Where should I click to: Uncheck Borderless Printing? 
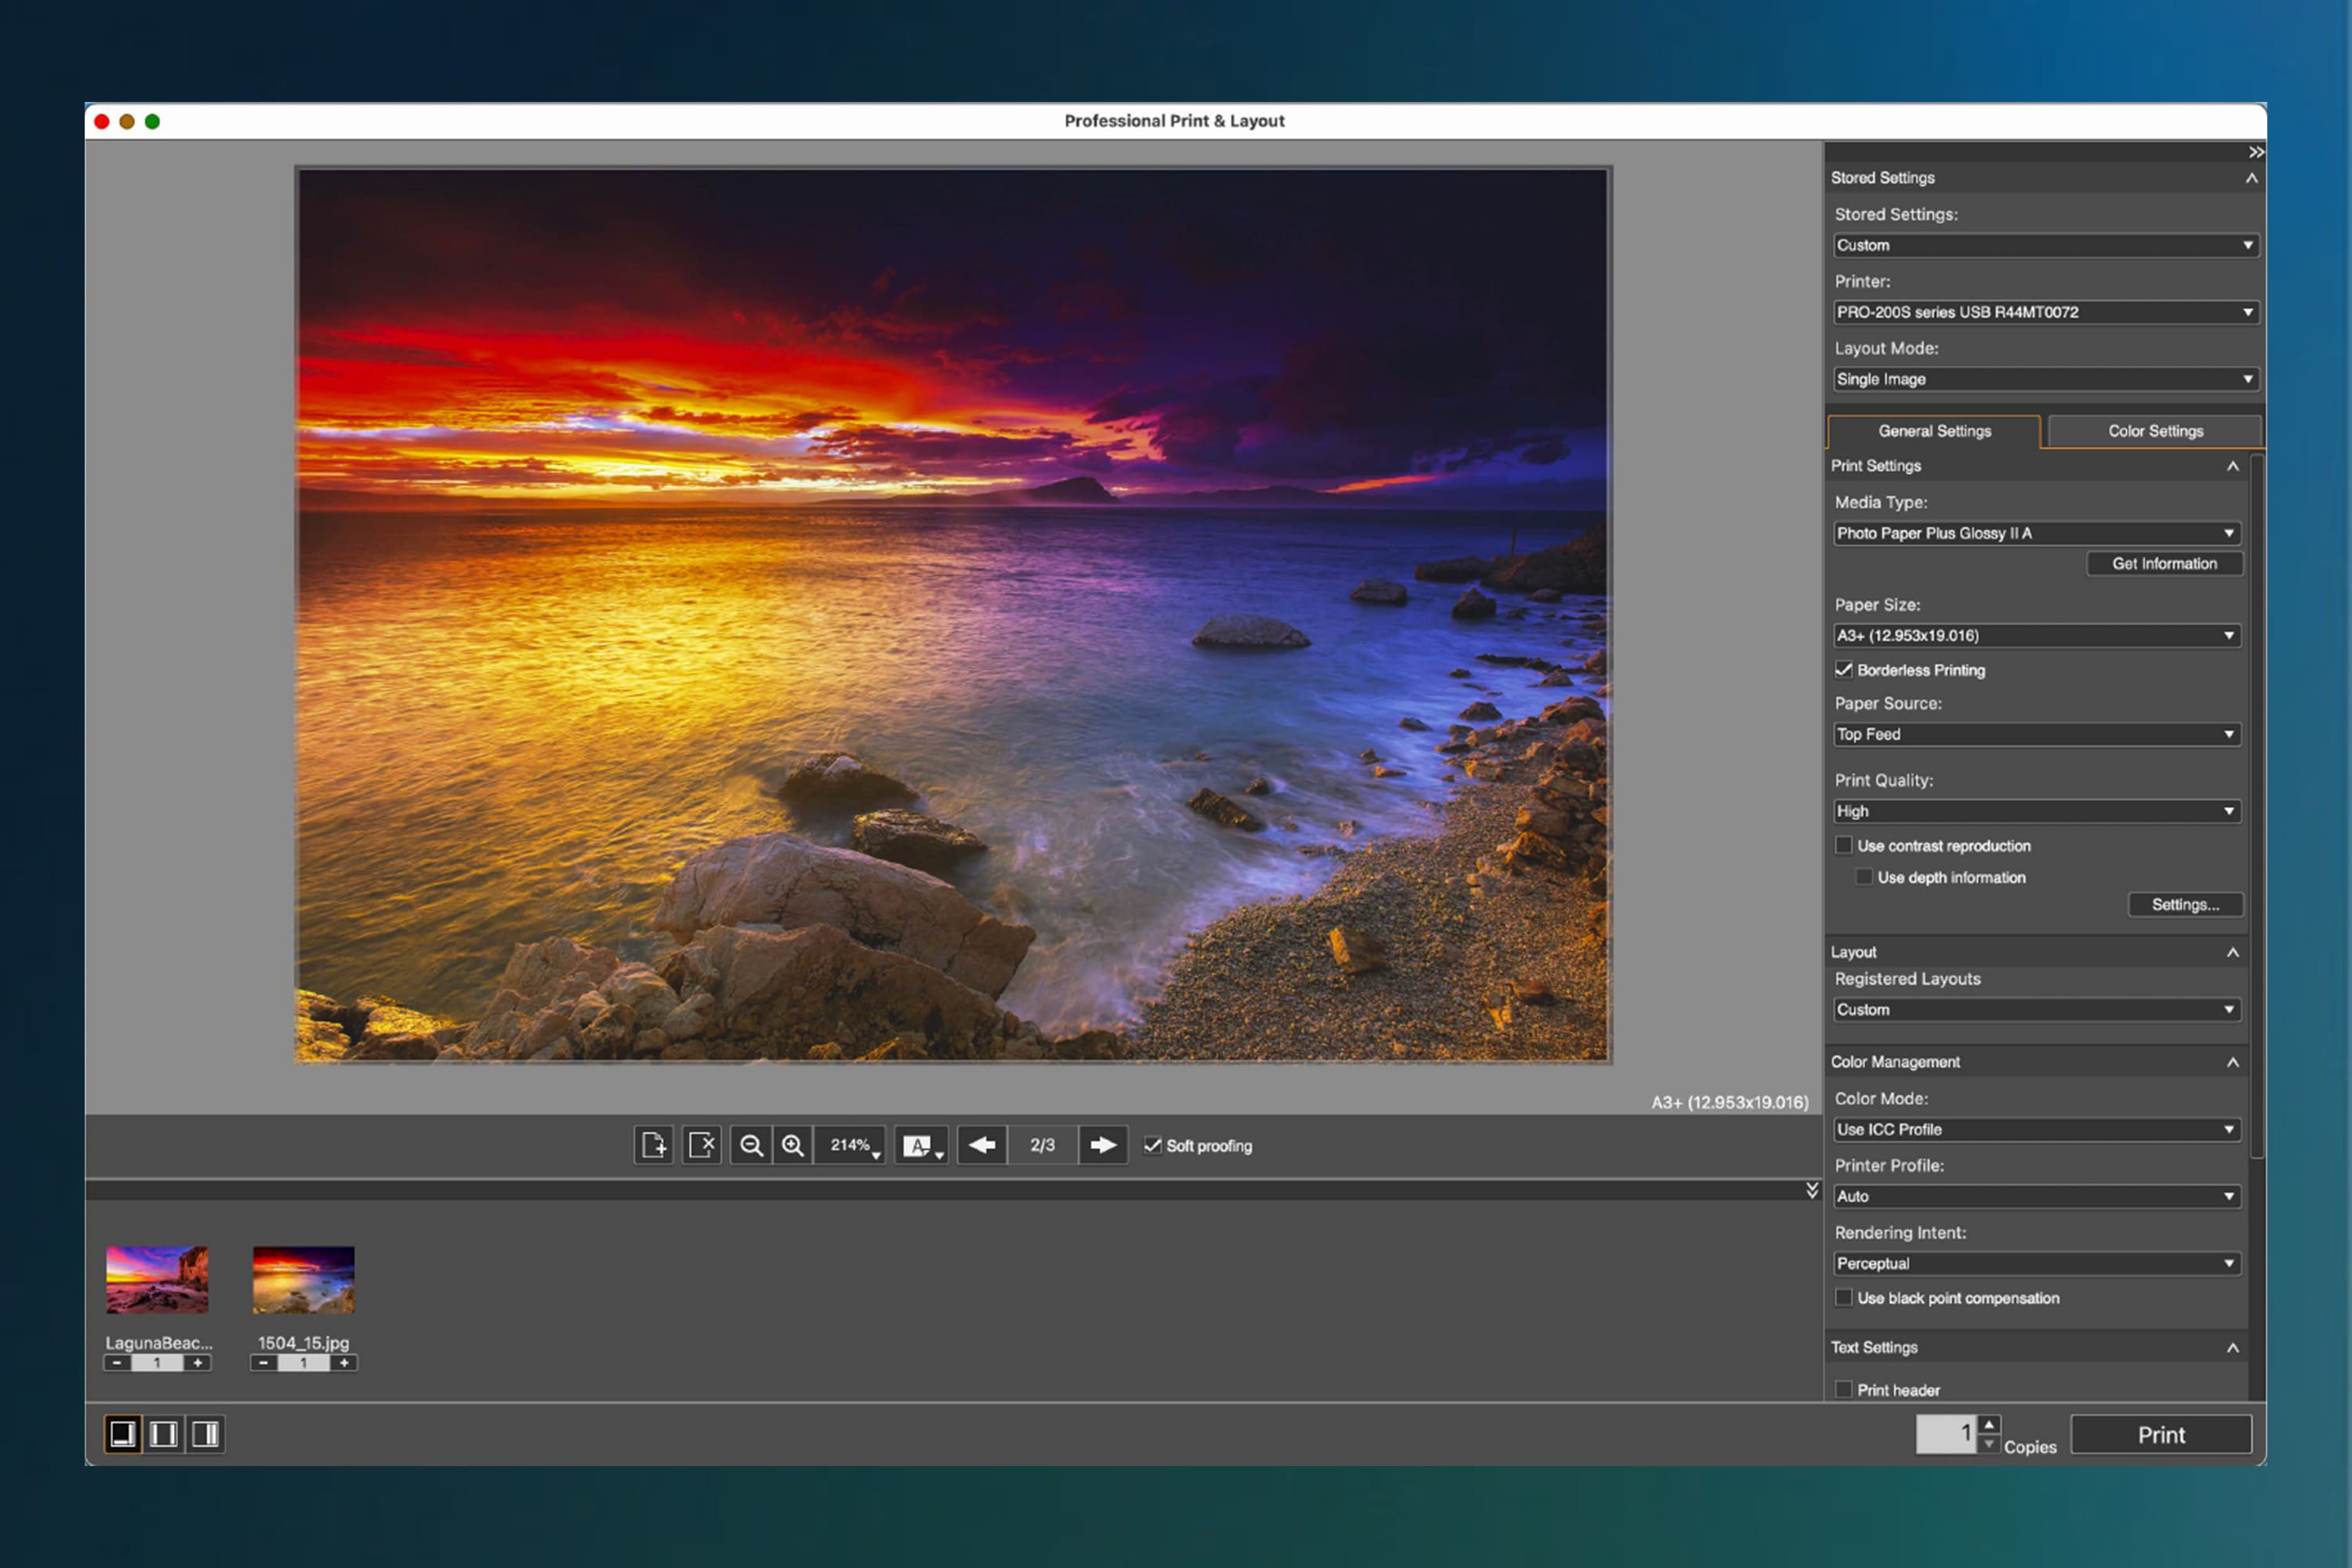click(x=1844, y=670)
